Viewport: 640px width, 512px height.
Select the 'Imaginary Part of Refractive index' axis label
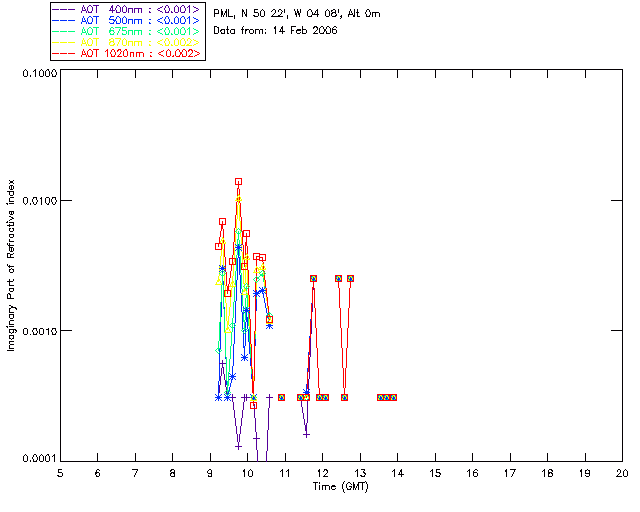[11, 265]
